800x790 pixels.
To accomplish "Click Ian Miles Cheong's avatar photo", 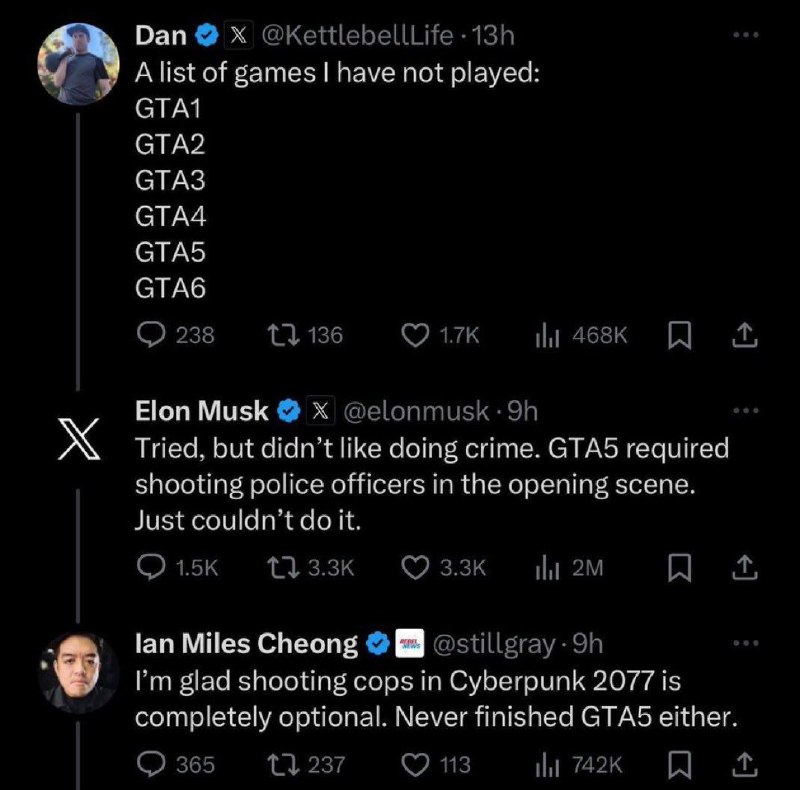I will tap(78, 673).
